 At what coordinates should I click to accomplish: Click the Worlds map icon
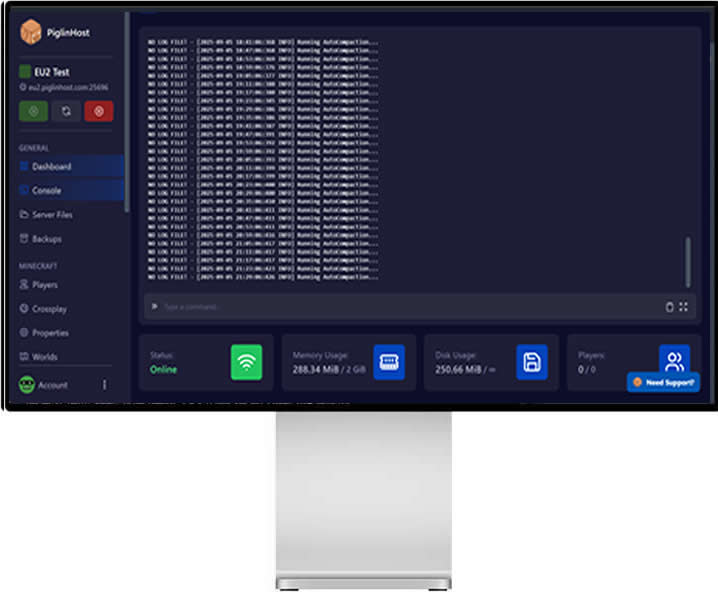(24, 357)
